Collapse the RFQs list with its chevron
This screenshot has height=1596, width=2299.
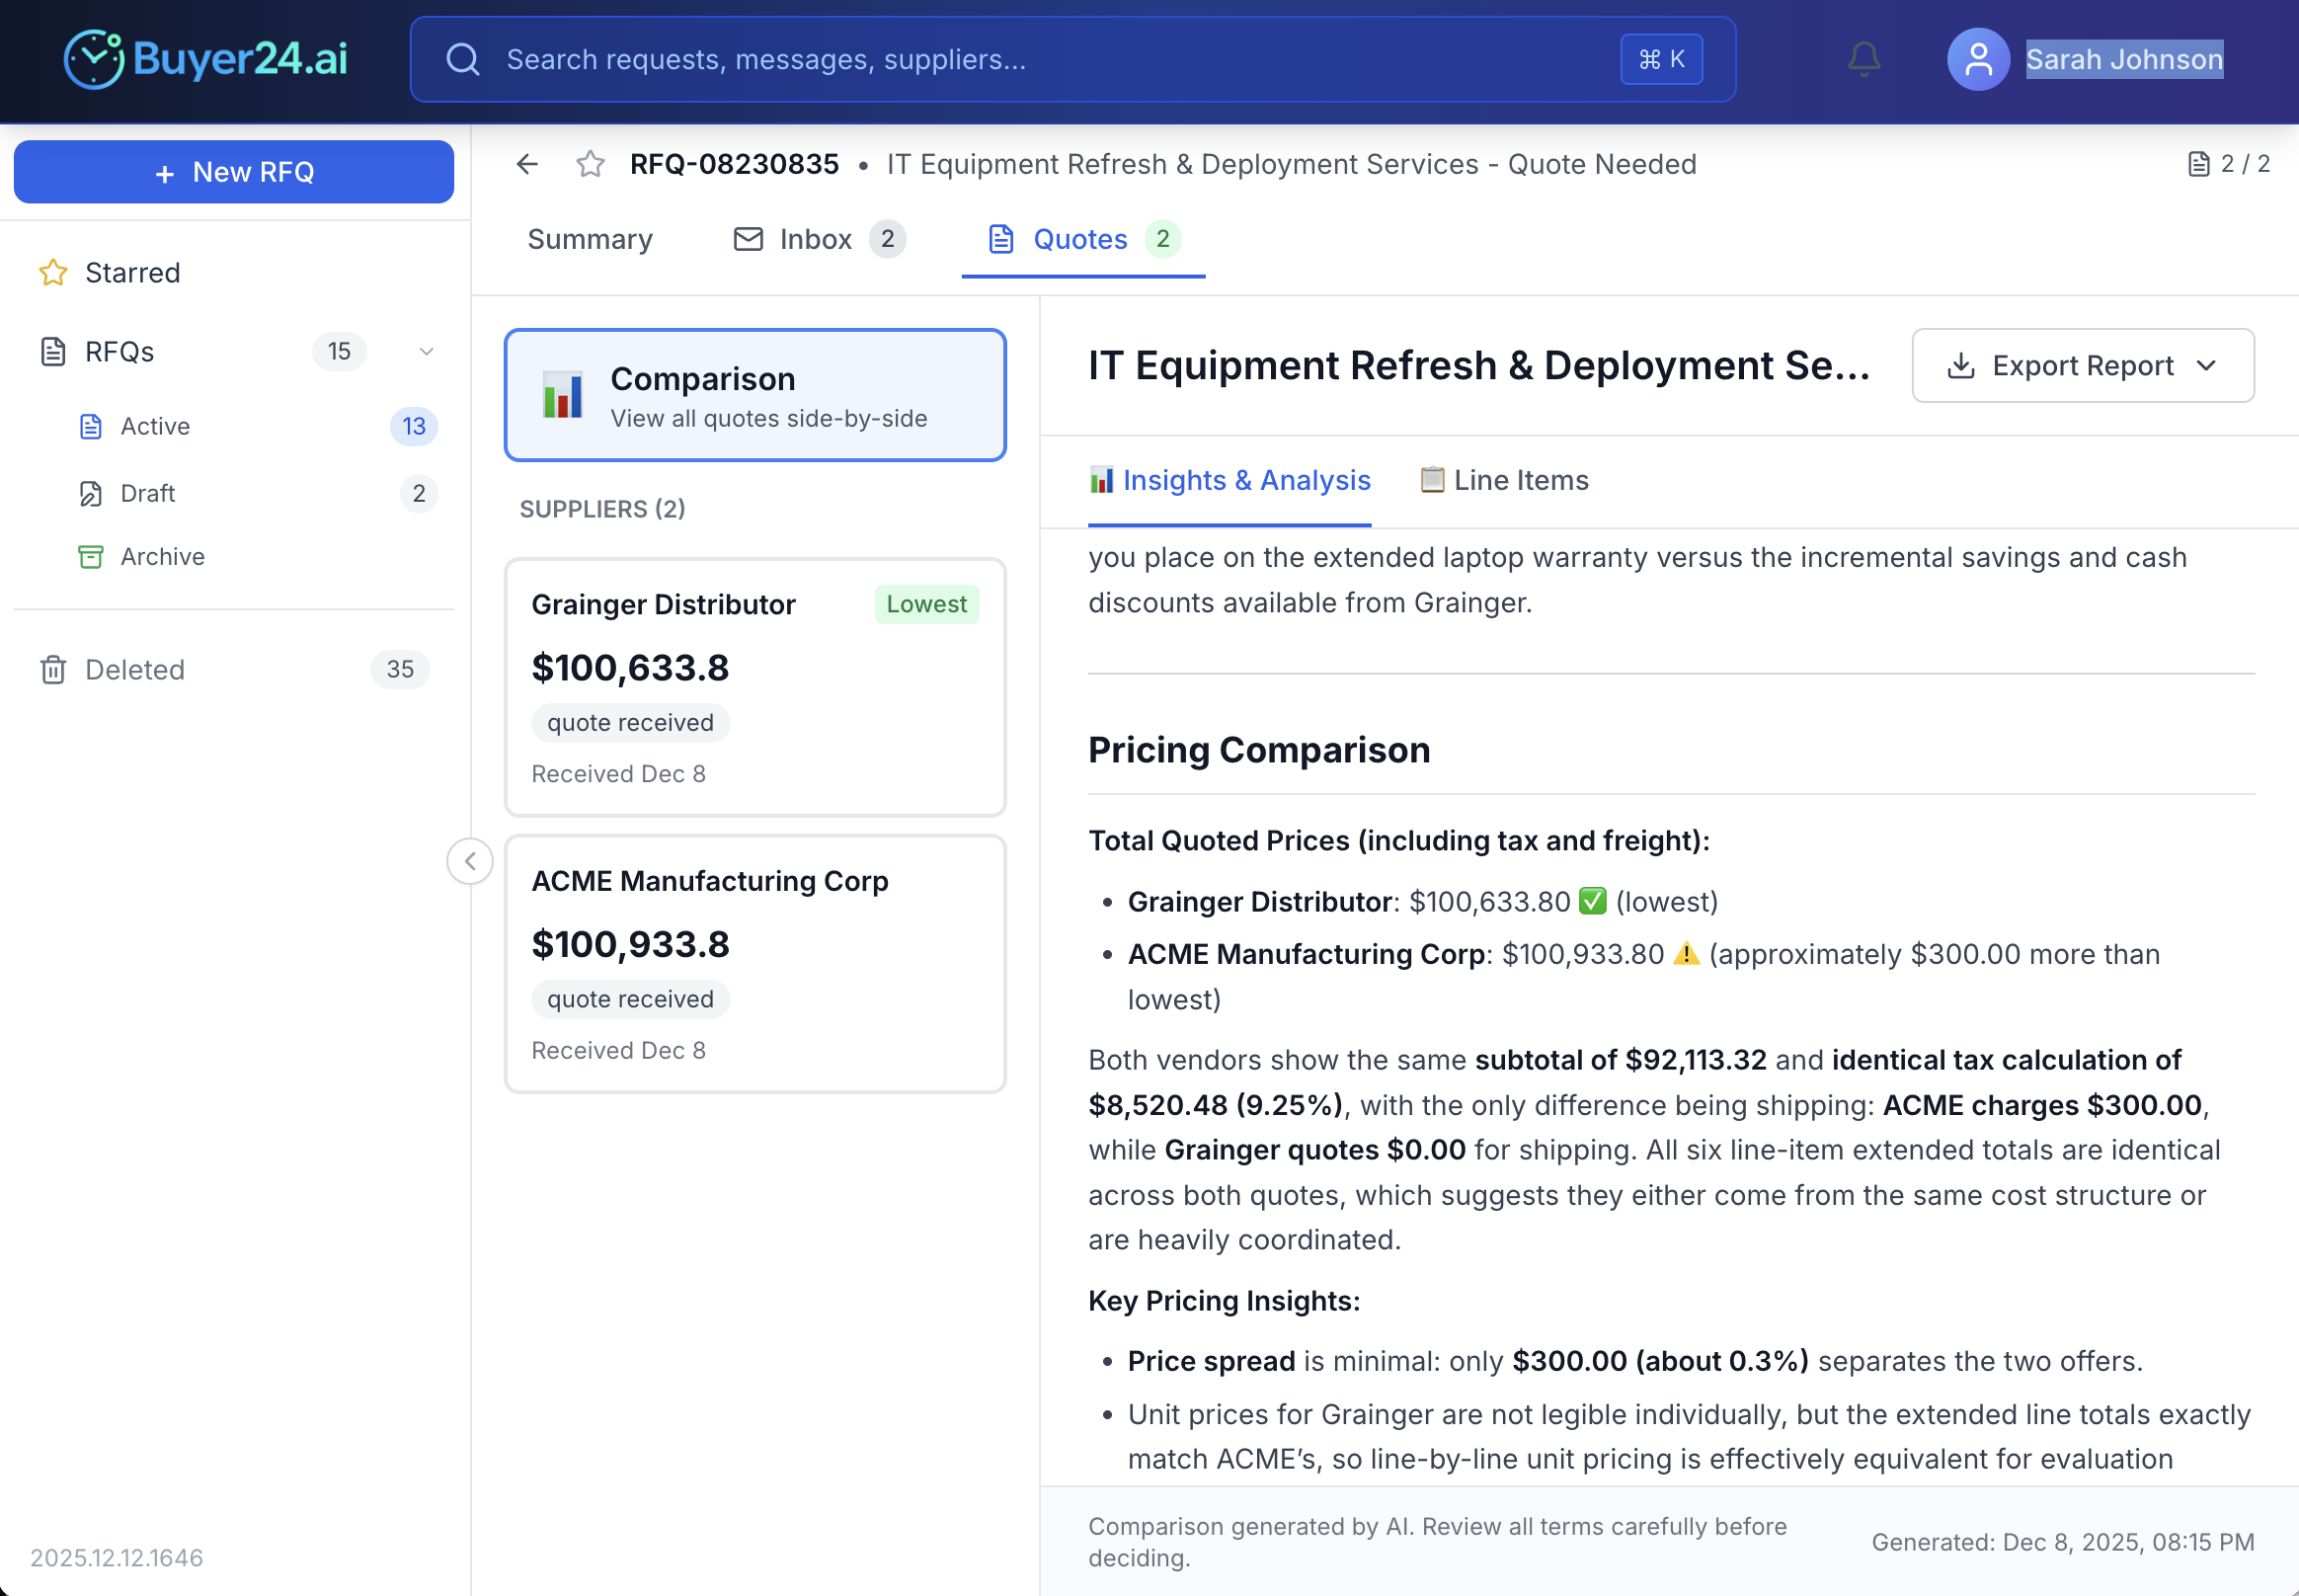[x=426, y=352]
